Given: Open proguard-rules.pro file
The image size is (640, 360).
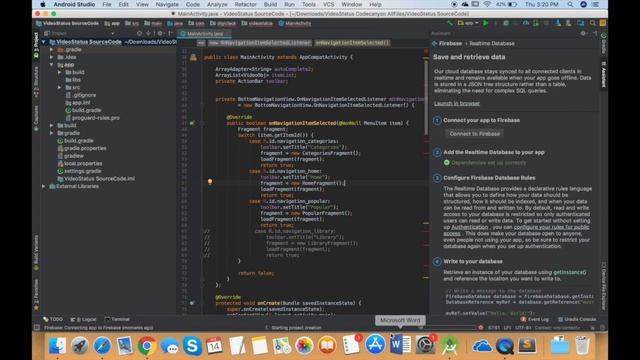Looking at the screenshot, I should 93,118.
